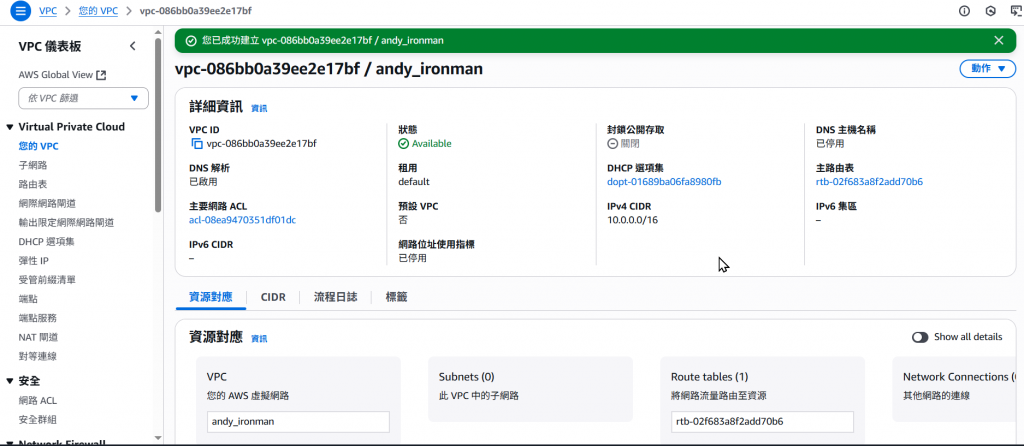Click the 資訊 link beside 詳細資訊

[259, 108]
